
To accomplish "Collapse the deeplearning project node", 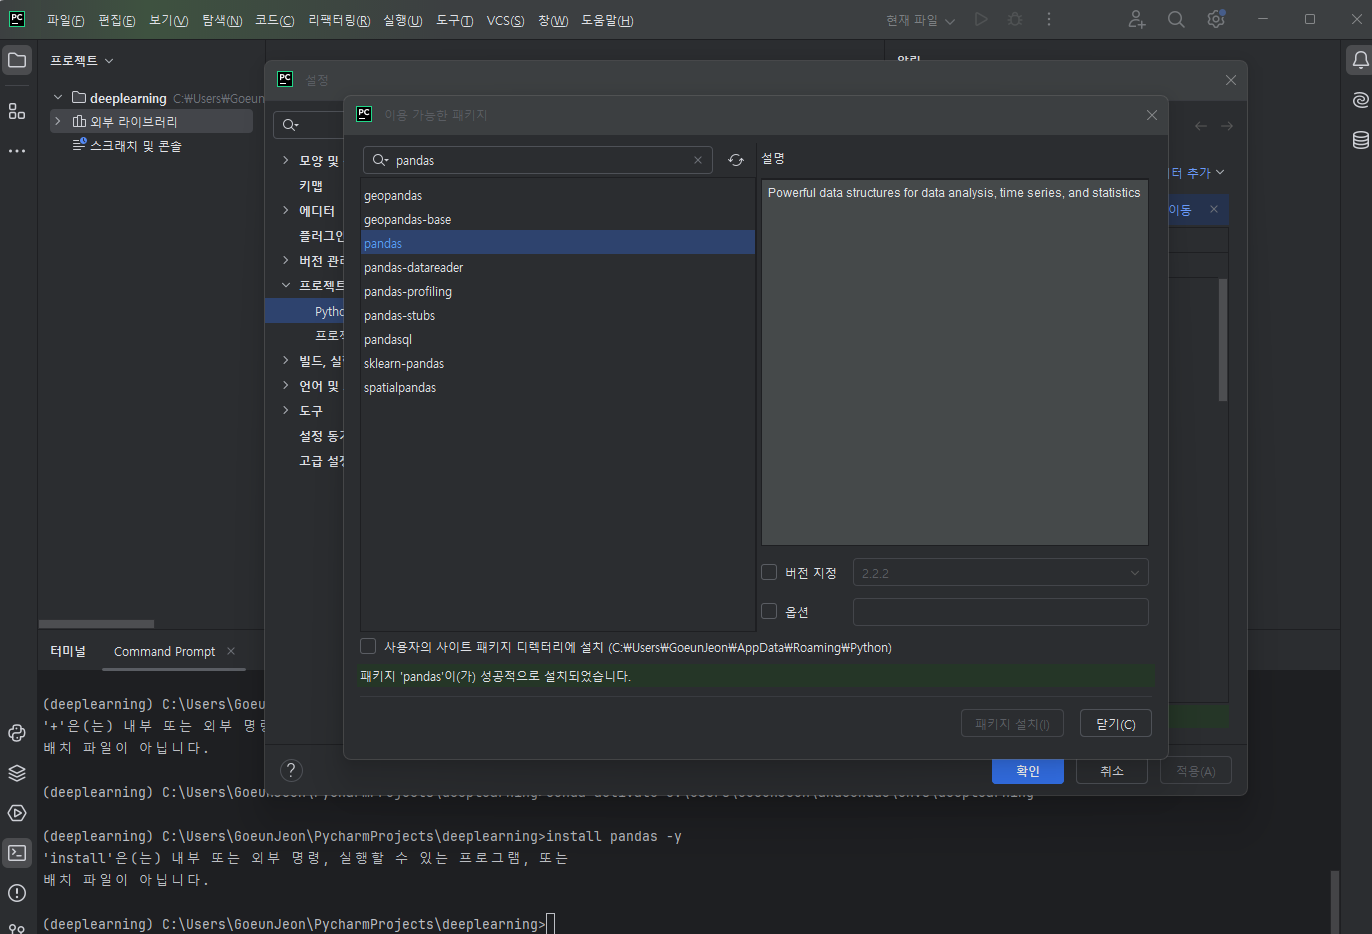I will (x=58, y=98).
